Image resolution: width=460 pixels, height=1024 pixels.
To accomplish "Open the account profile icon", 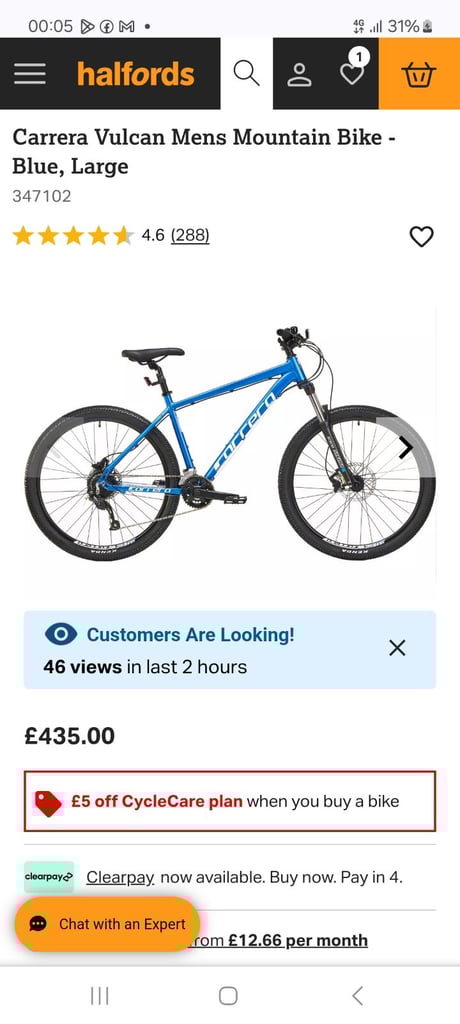I will click(300, 74).
